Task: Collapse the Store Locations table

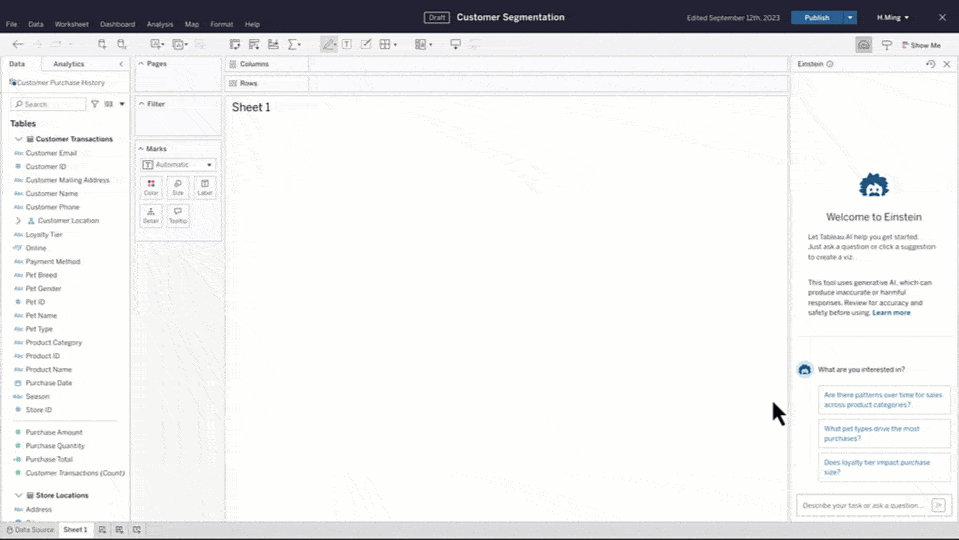Action: click(18, 495)
